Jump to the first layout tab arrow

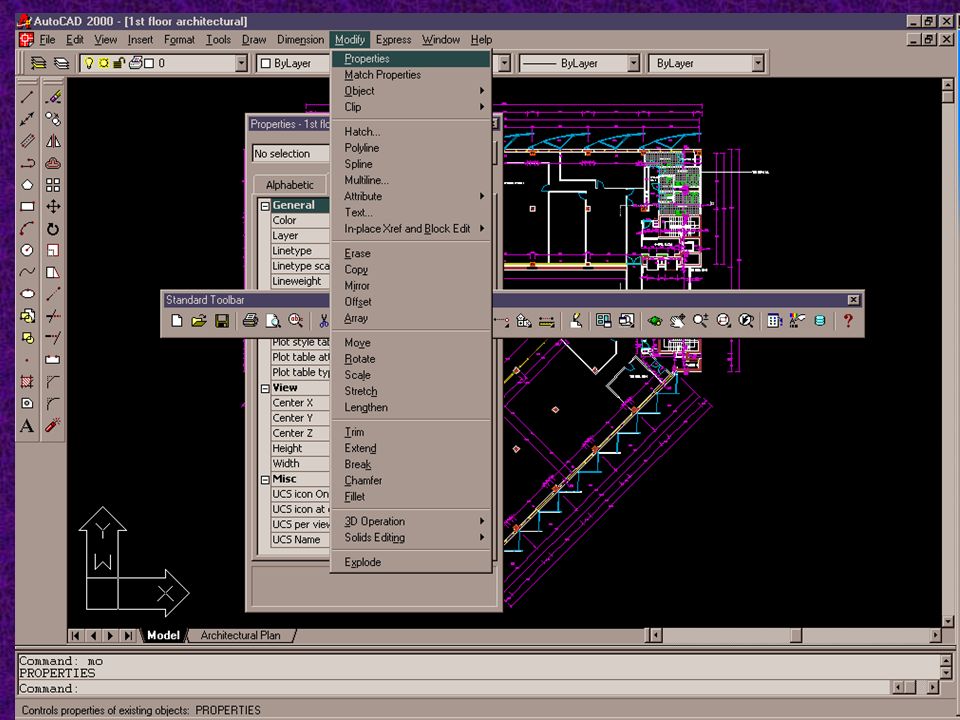pos(75,636)
